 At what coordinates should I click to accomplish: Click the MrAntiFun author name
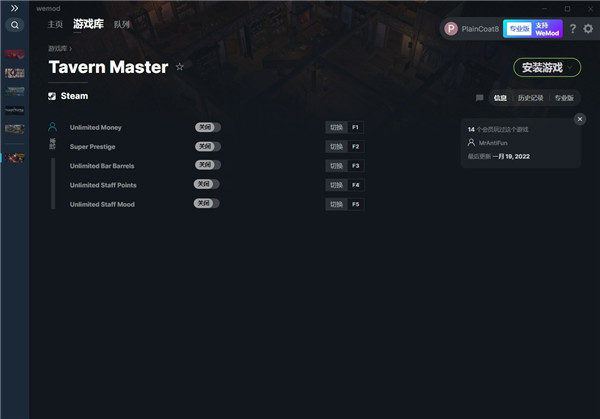click(493, 143)
